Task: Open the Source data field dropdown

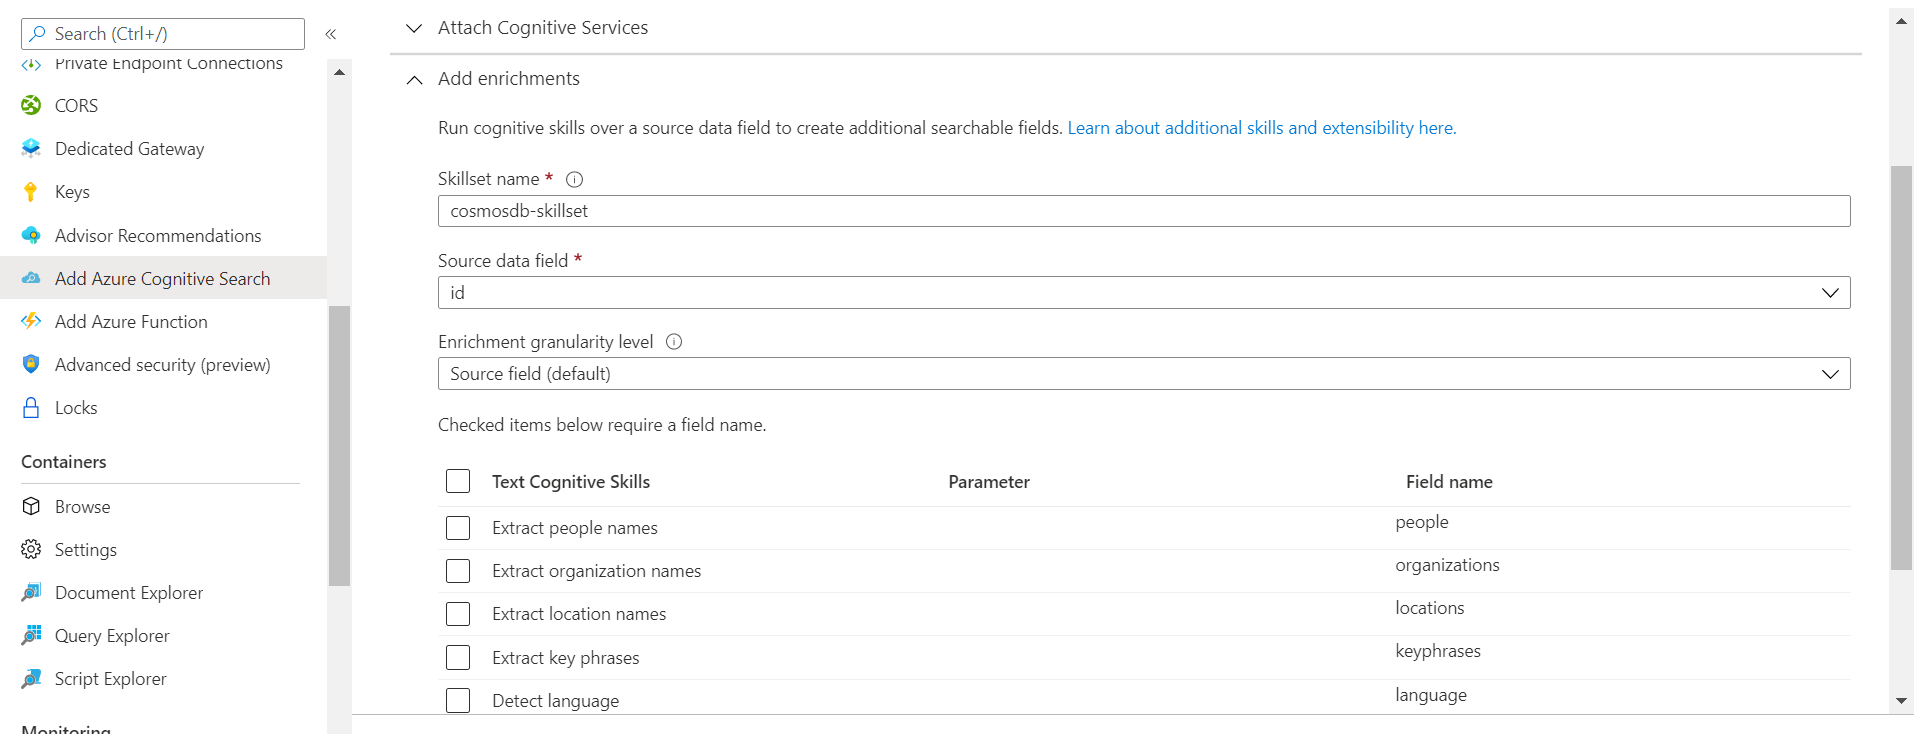Action: tap(1143, 293)
